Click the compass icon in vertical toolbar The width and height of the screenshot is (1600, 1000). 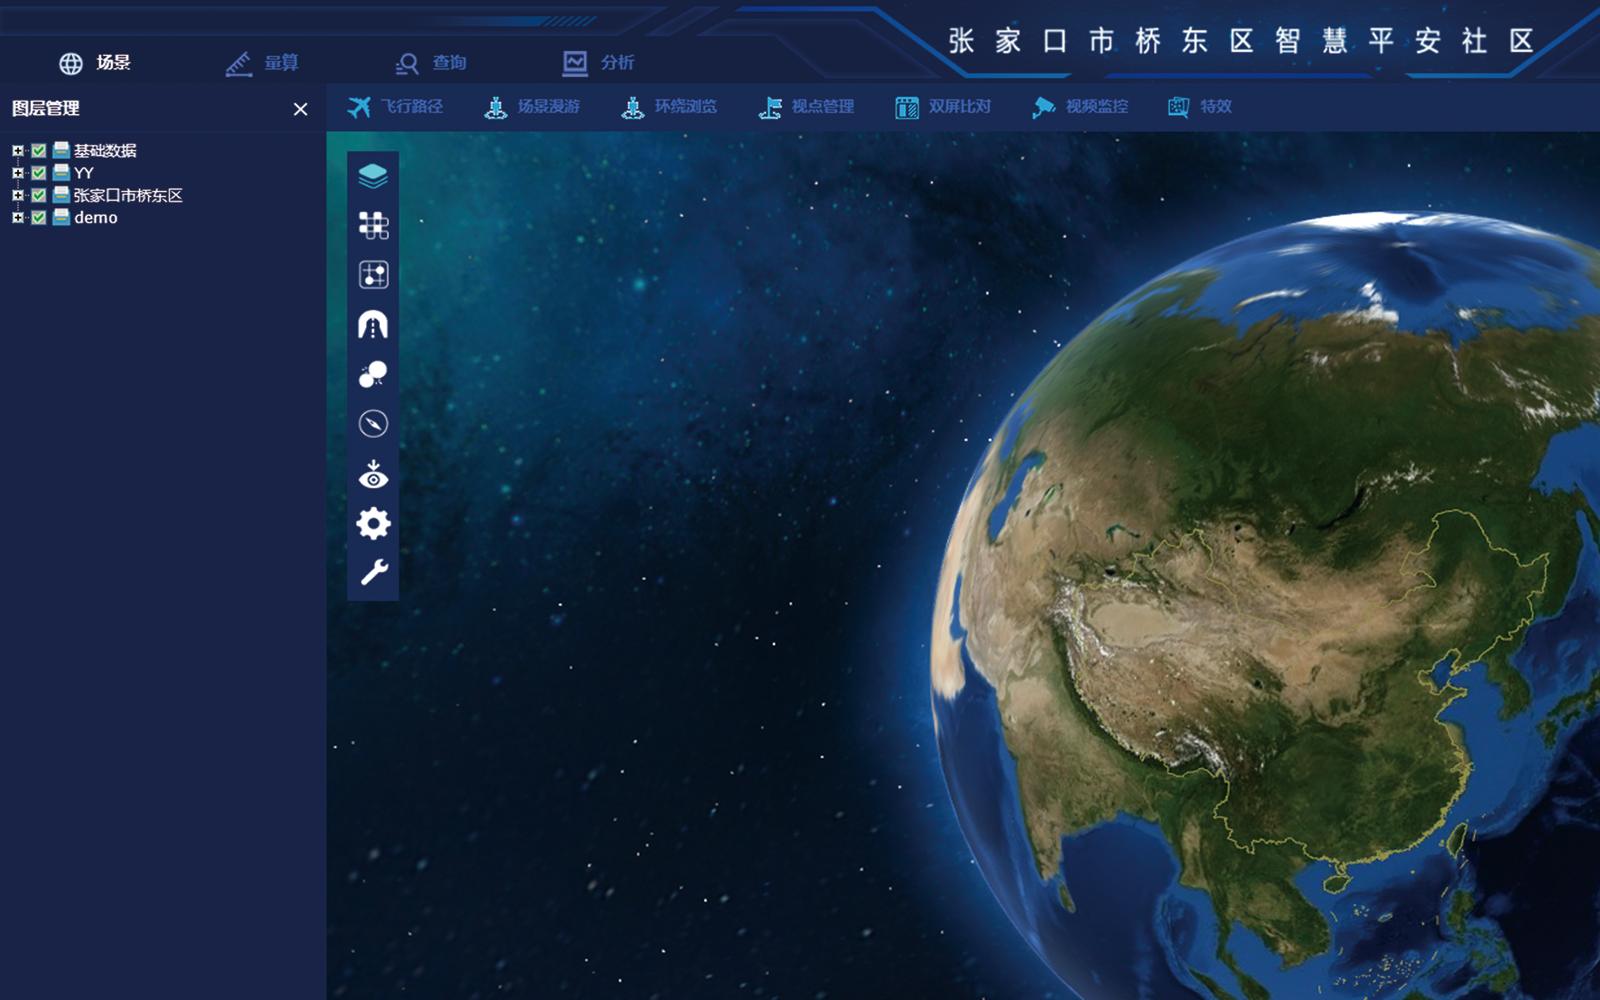pos(373,424)
